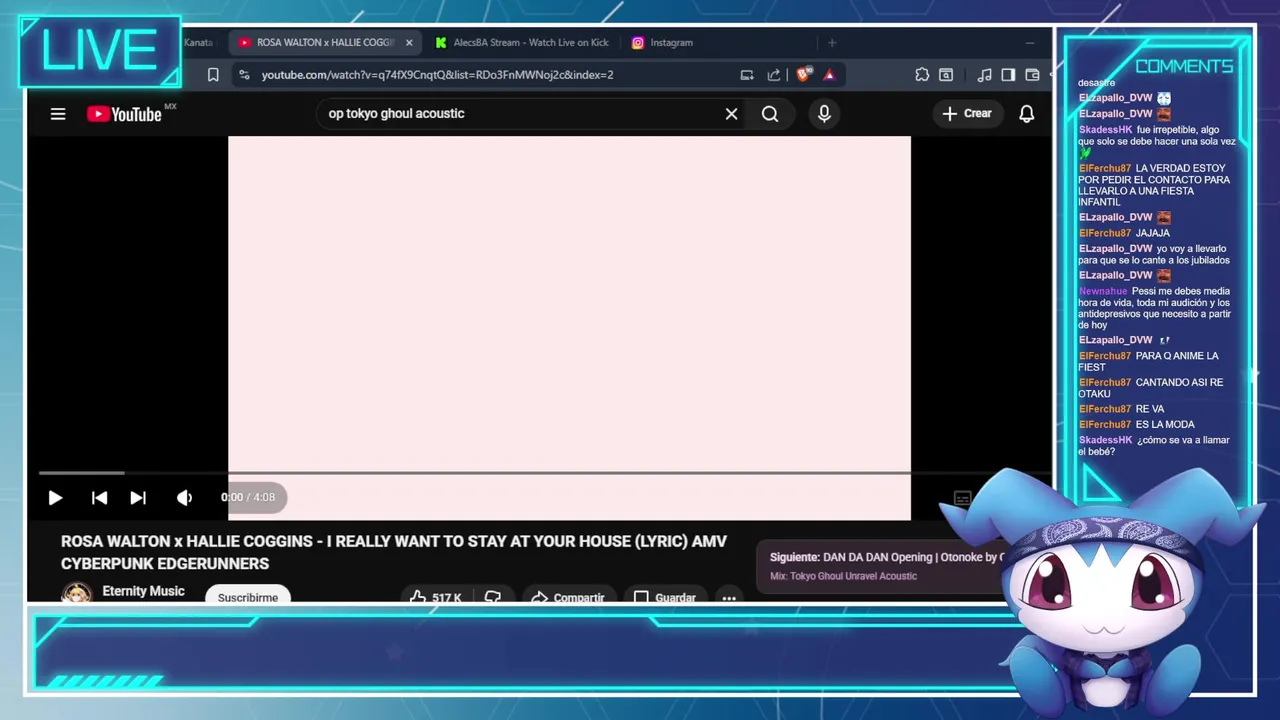Viewport: 1280px width, 720px height.
Task: Switch to the Instagram tab
Action: 662,43
